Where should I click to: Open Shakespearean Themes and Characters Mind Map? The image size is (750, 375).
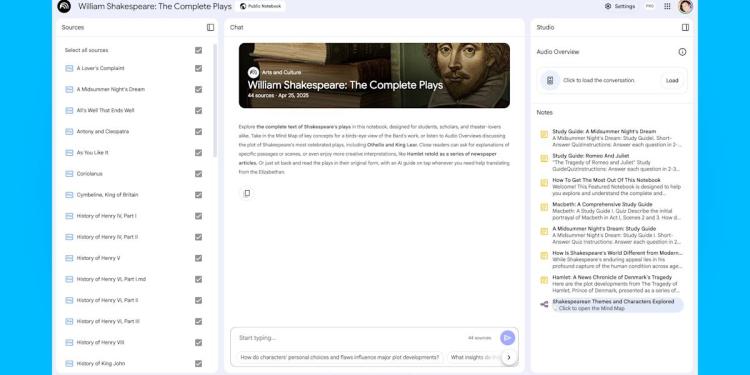(x=612, y=305)
